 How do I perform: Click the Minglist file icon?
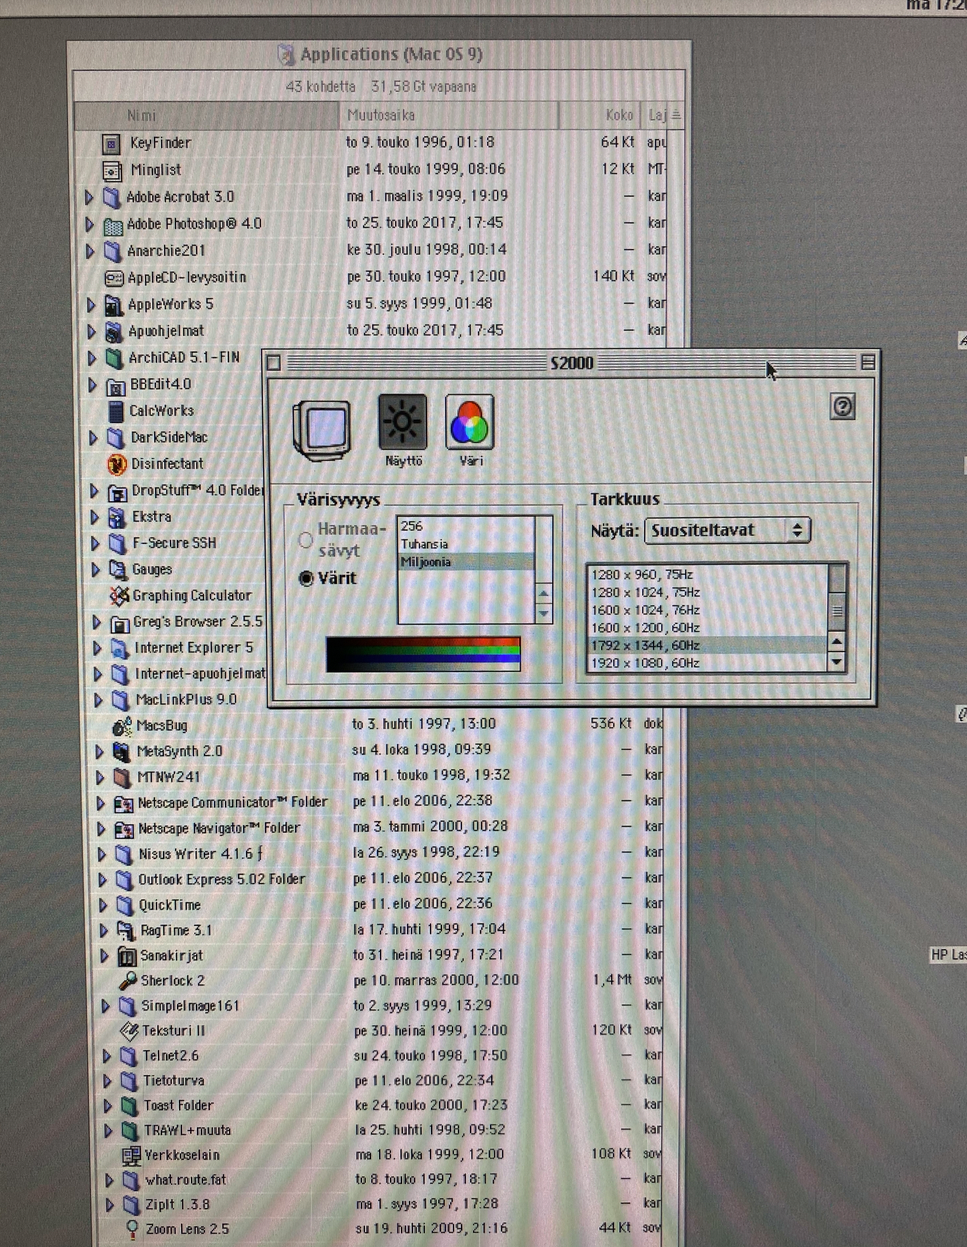click(112, 171)
